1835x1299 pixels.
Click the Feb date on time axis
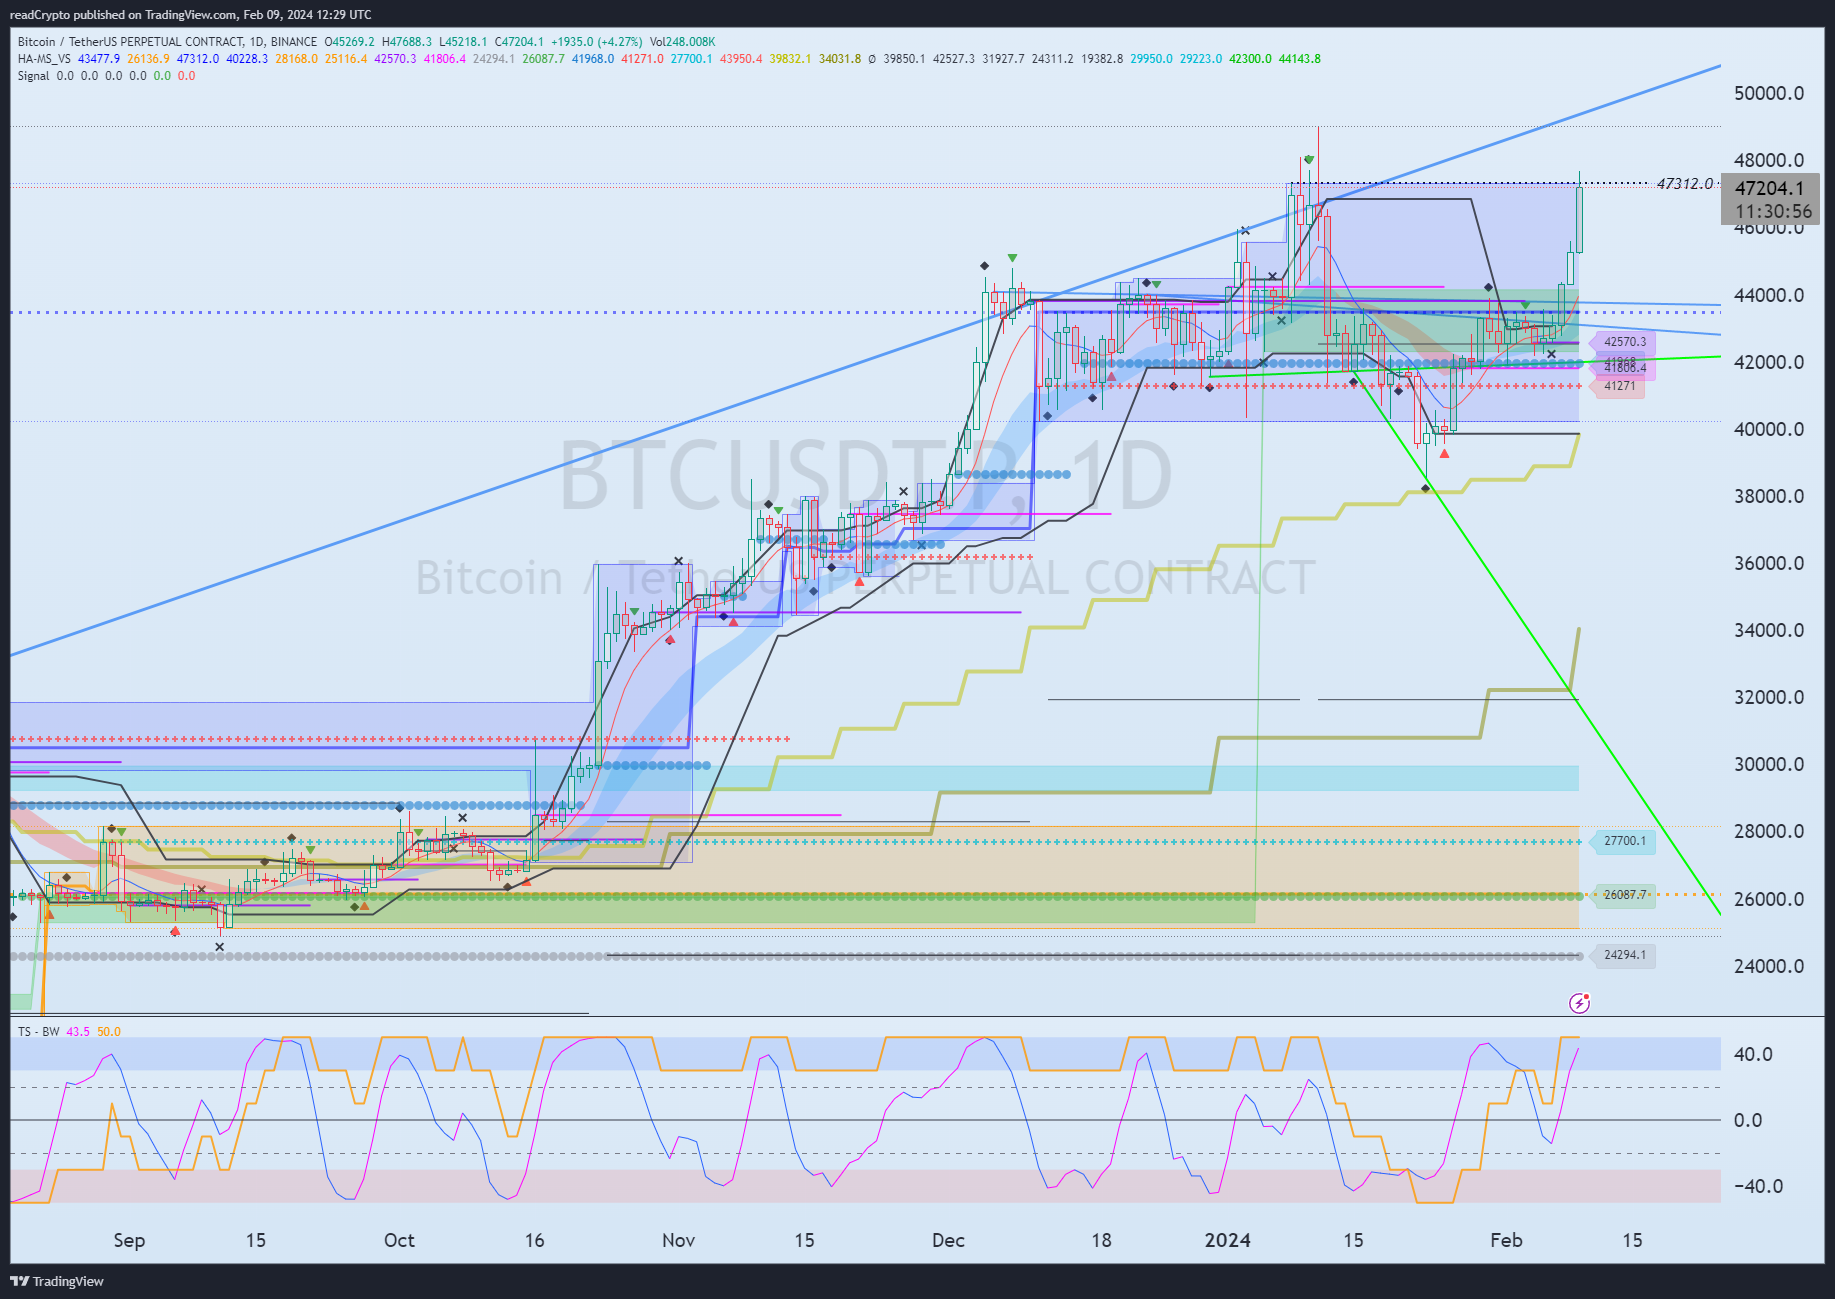1506,1240
